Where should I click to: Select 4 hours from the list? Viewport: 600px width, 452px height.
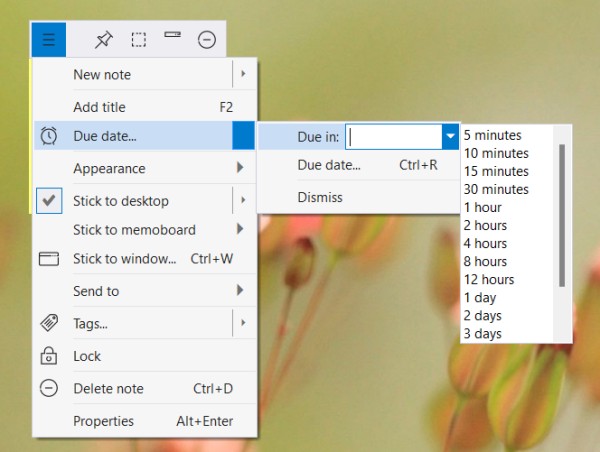(x=507, y=243)
